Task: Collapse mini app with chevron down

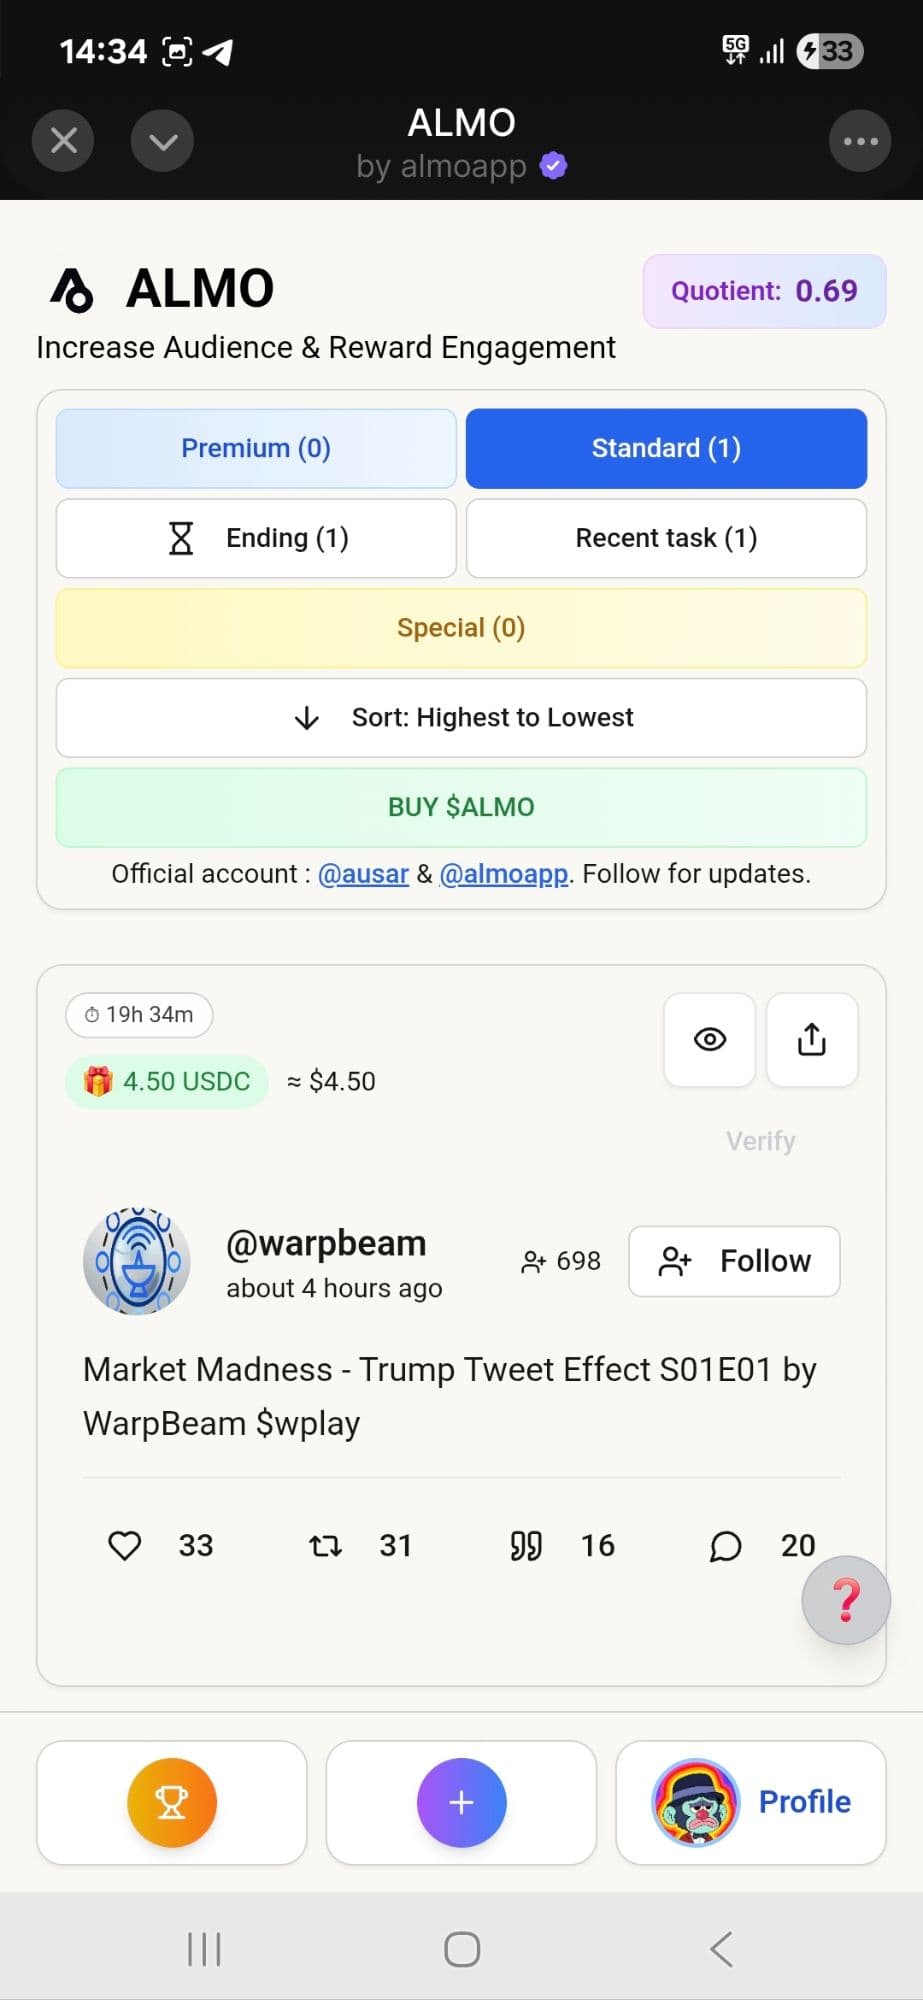Action: click(162, 141)
